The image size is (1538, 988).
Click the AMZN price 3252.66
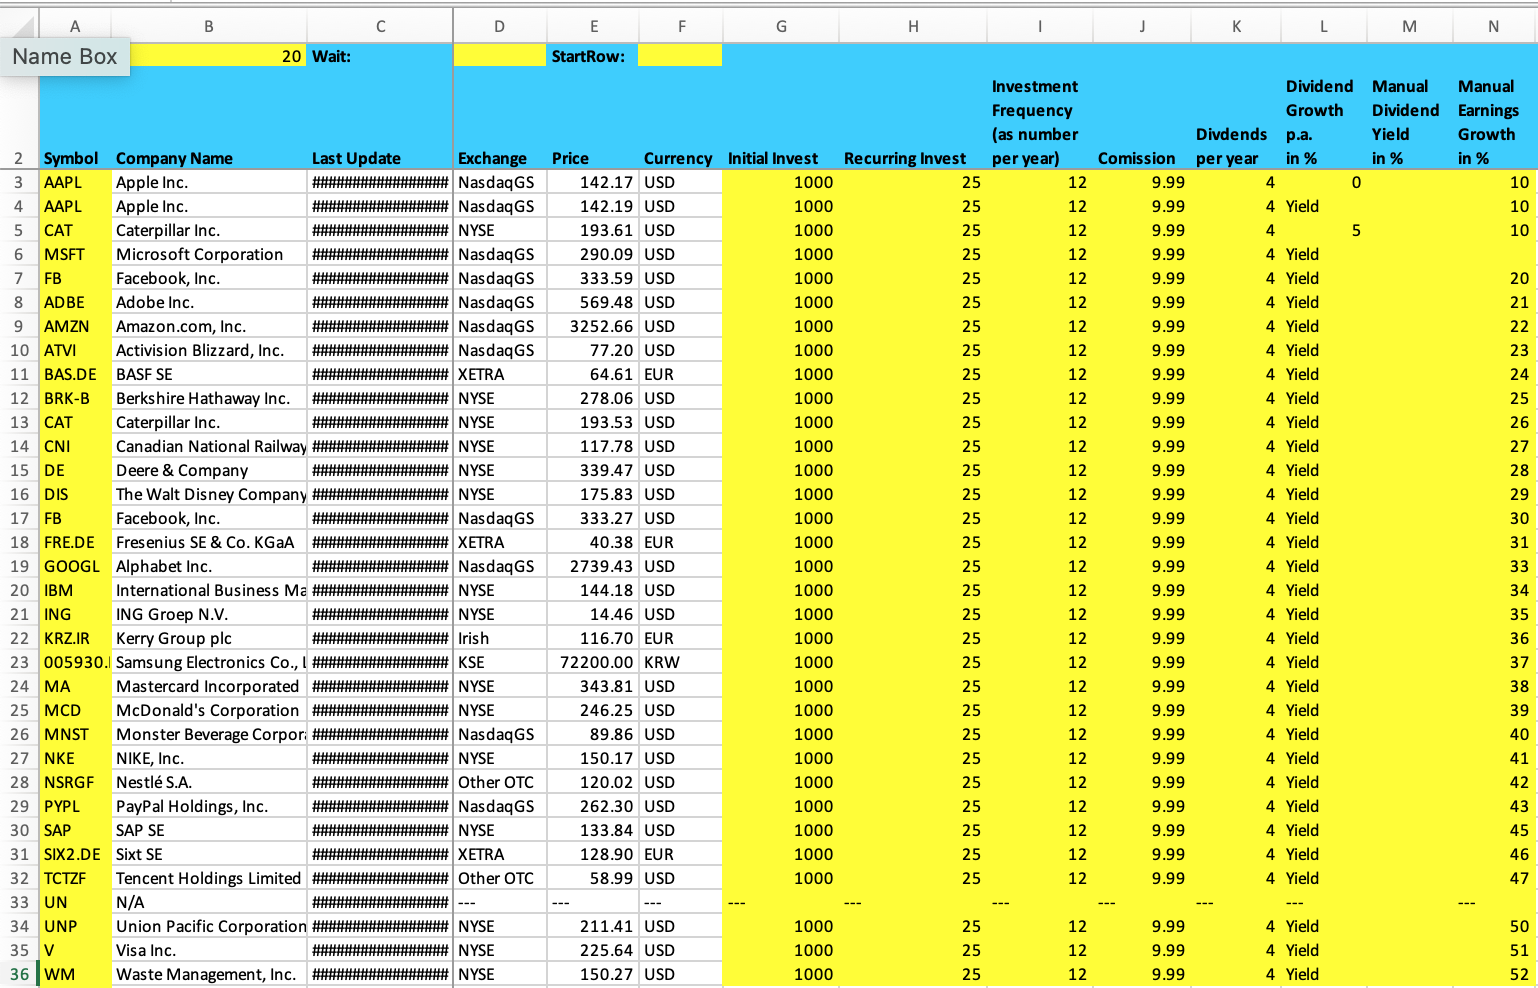click(x=593, y=326)
